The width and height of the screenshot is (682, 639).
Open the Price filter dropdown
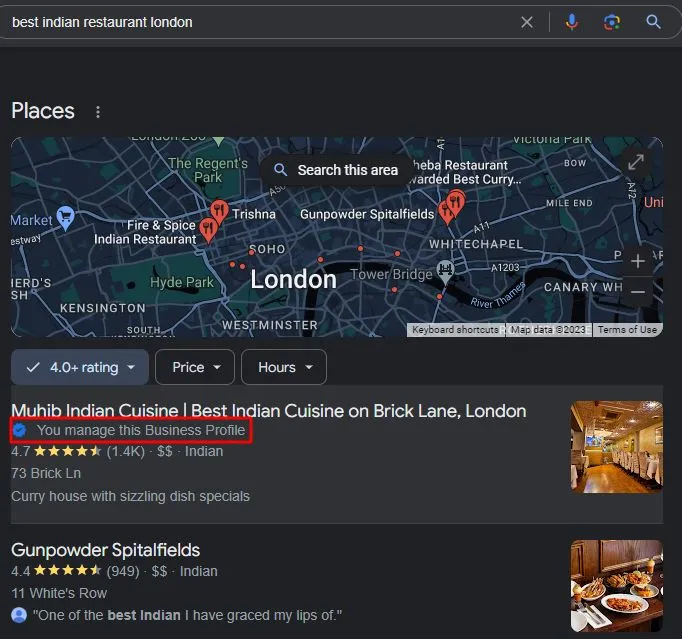(x=195, y=367)
